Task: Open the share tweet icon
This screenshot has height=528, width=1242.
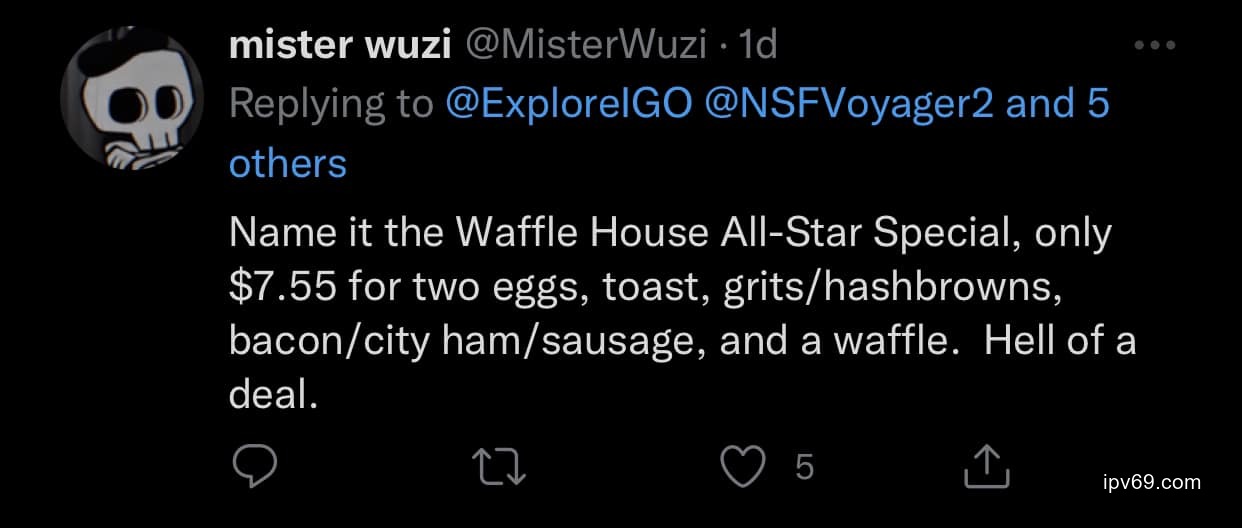Action: click(983, 467)
